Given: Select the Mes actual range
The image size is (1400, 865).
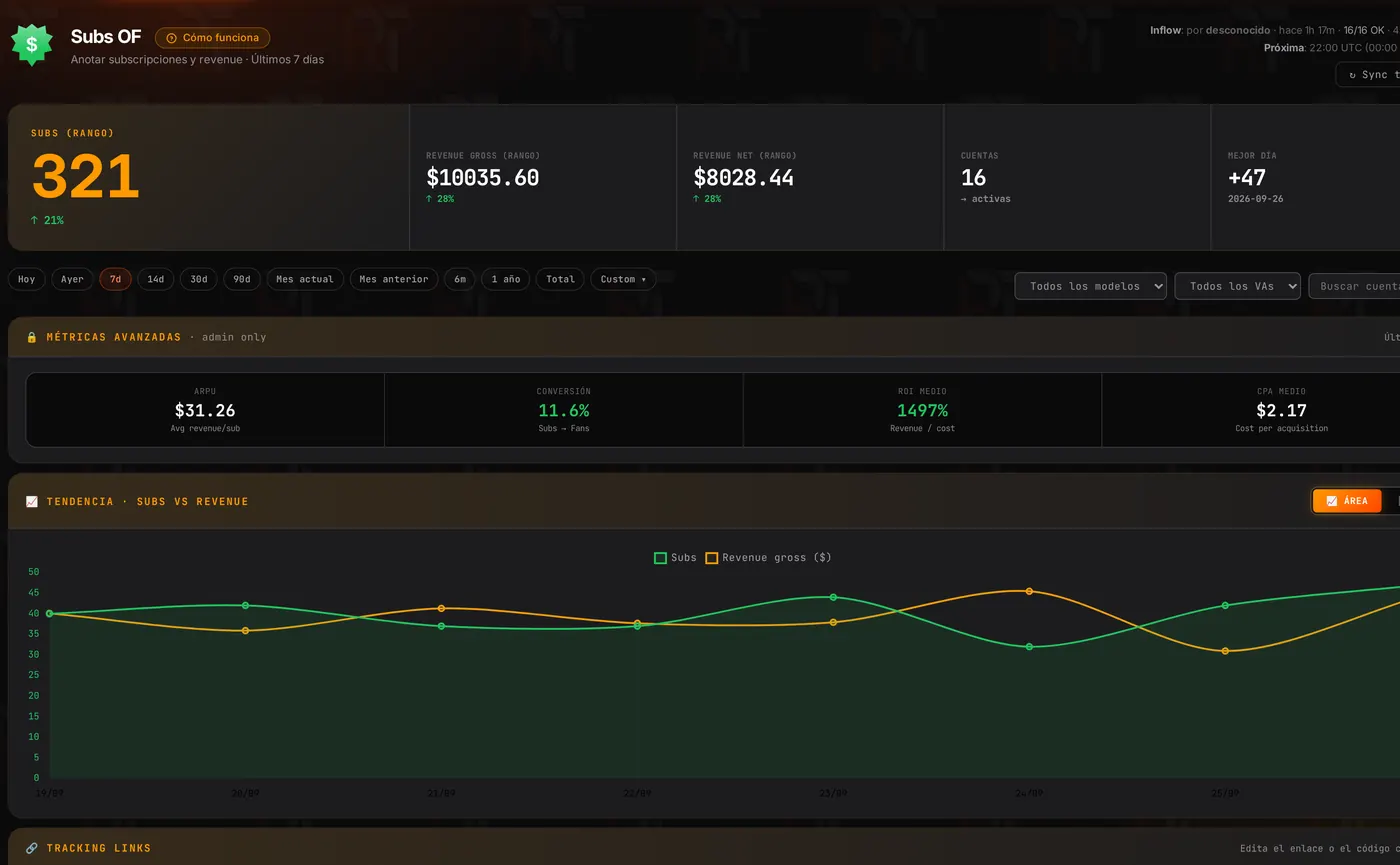Looking at the screenshot, I should pos(305,279).
